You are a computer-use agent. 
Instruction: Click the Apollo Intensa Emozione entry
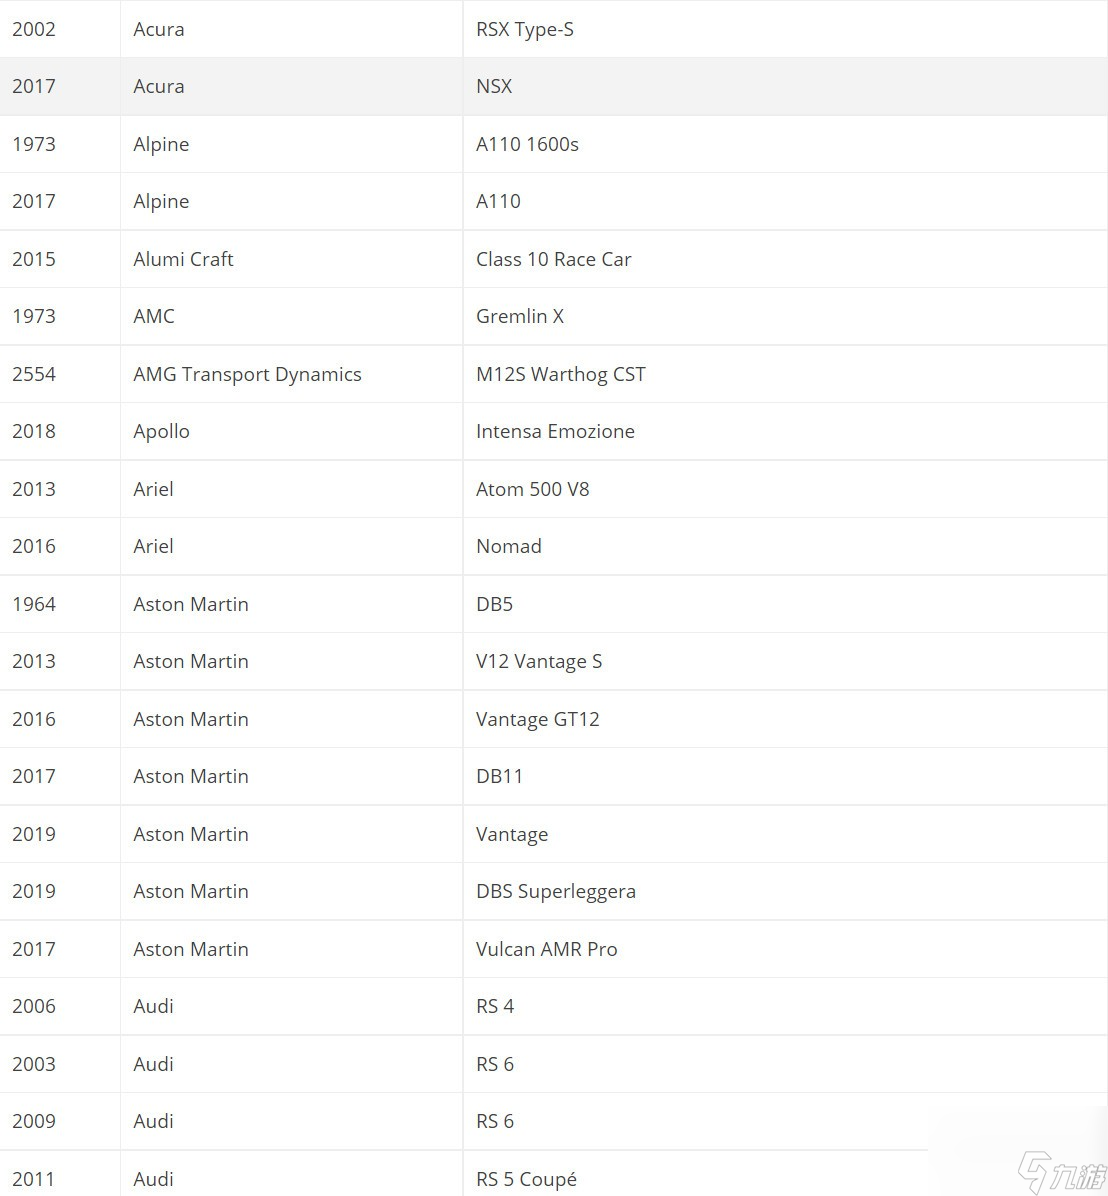coord(554,432)
